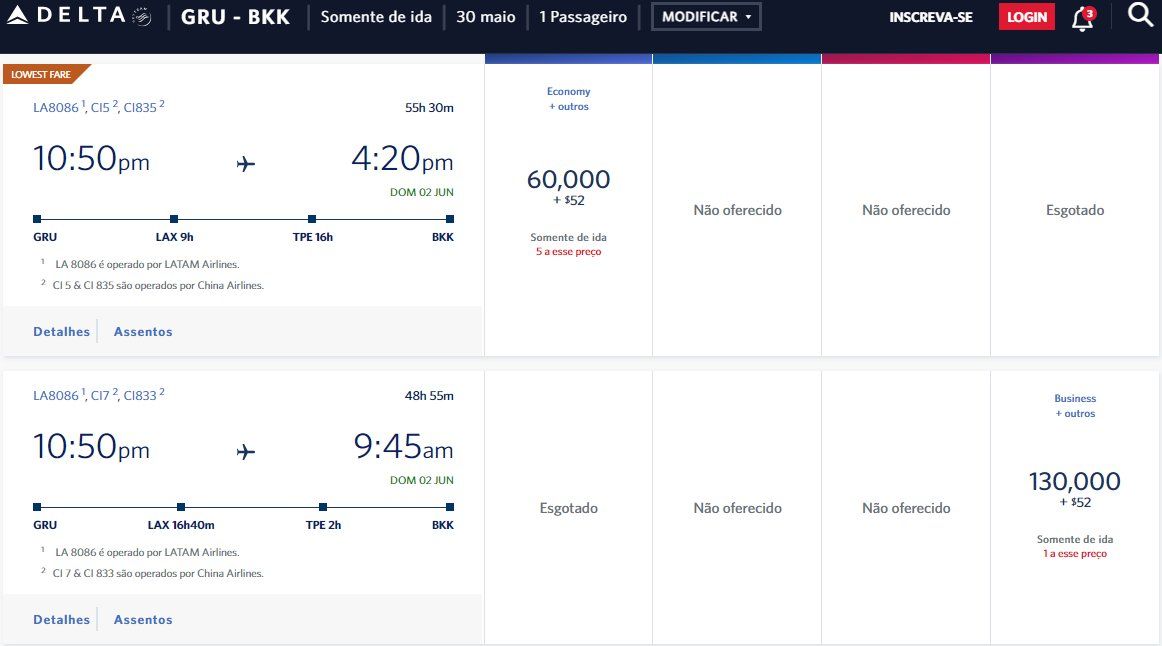Click the Delta logo in header
Image resolution: width=1162 pixels, height=646 pixels.
coord(79,16)
